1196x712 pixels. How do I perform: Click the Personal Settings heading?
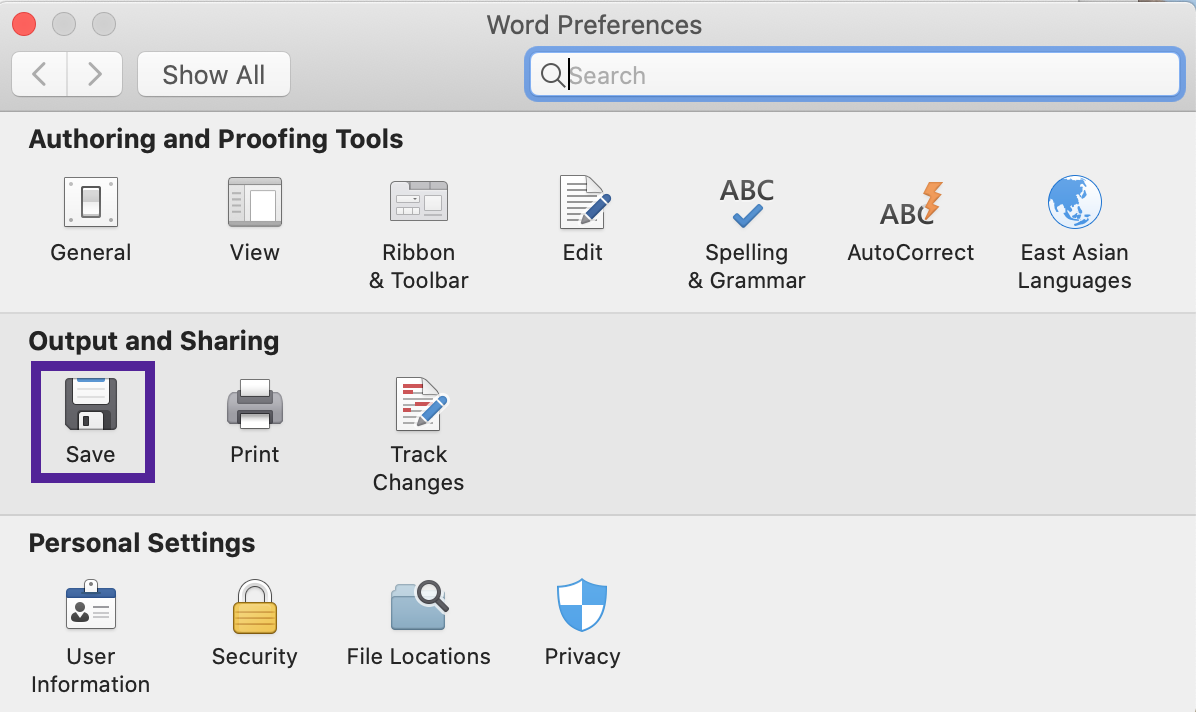pos(142,543)
